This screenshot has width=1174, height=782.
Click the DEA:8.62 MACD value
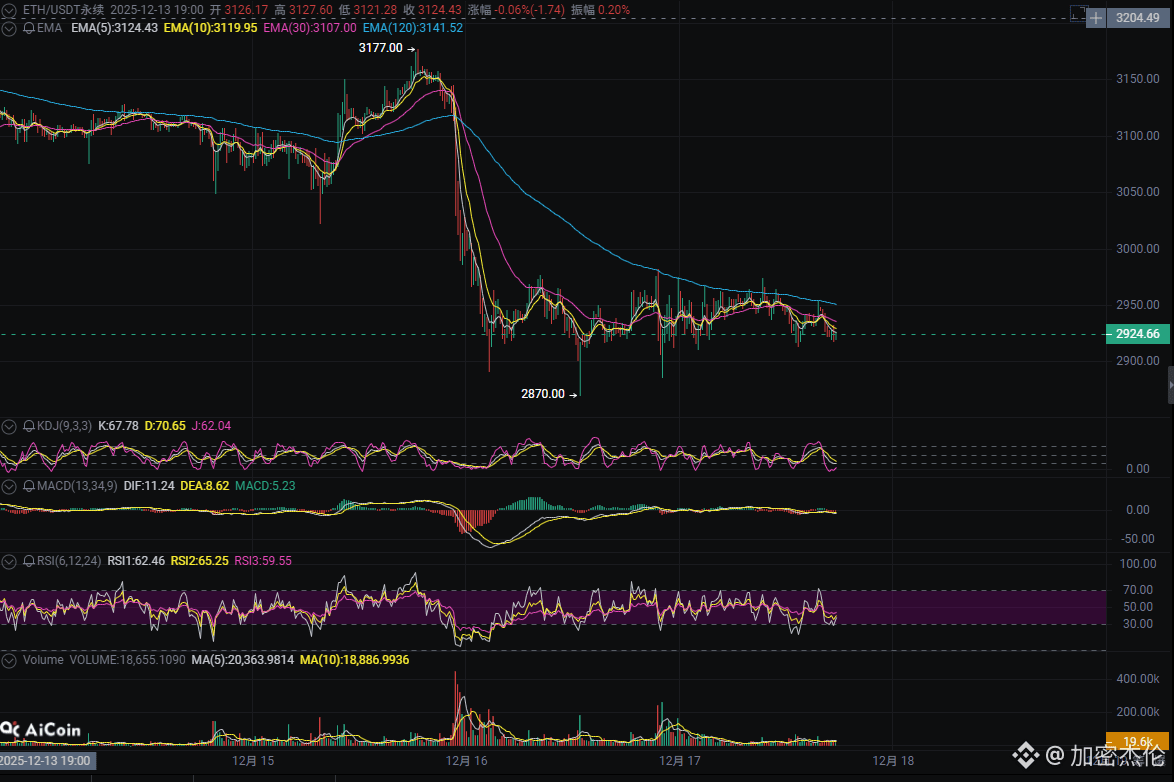(204, 486)
